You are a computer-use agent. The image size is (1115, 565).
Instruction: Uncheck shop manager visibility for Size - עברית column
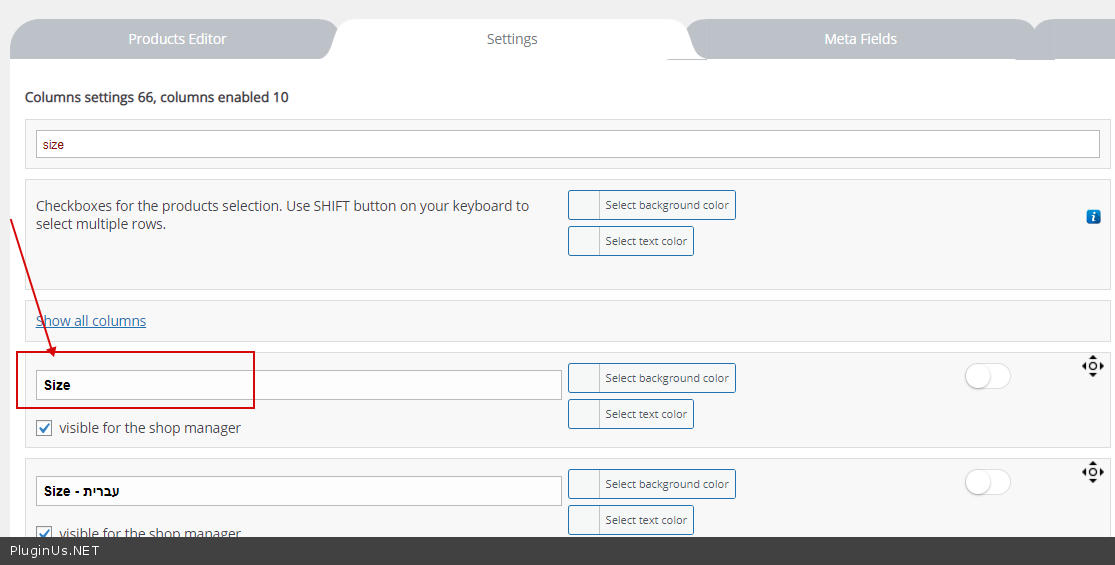(x=45, y=533)
